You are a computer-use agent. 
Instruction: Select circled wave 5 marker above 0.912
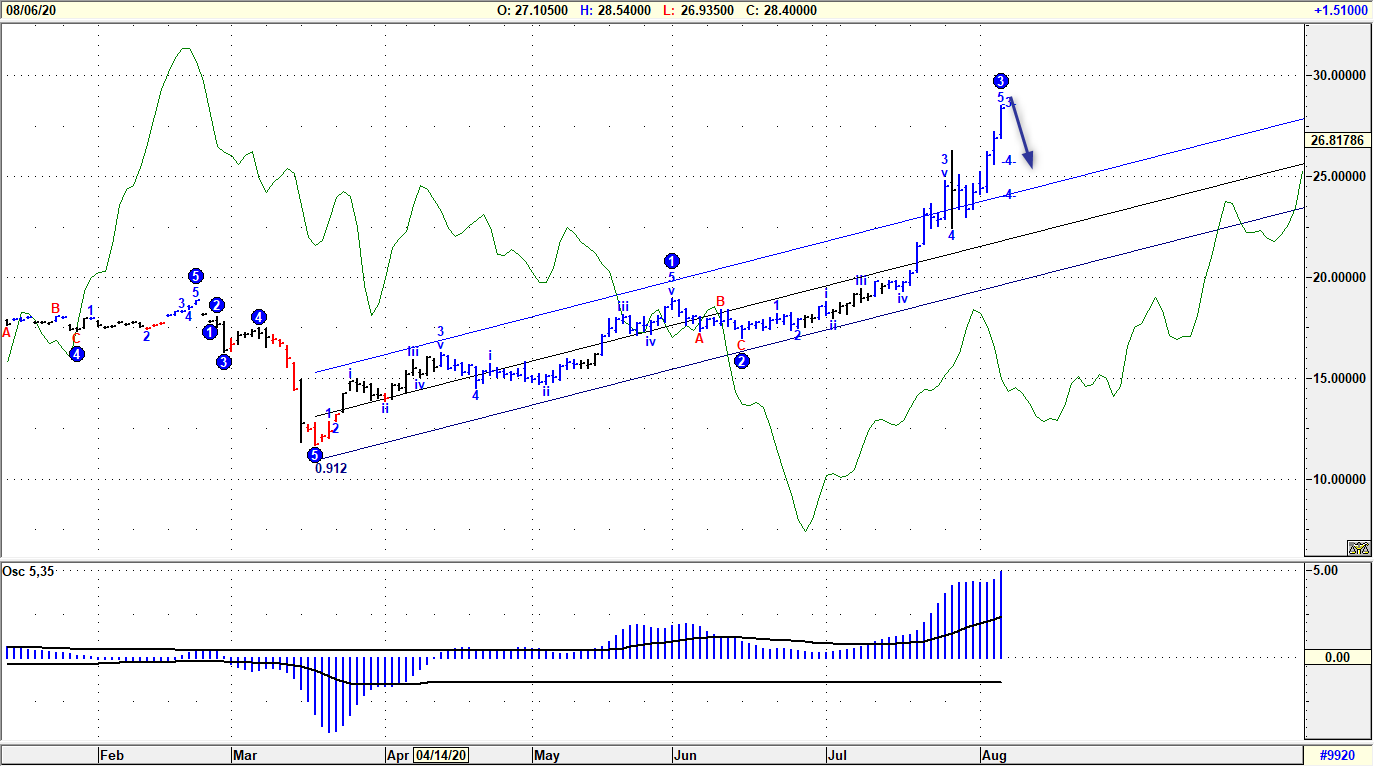pyautogui.click(x=314, y=454)
